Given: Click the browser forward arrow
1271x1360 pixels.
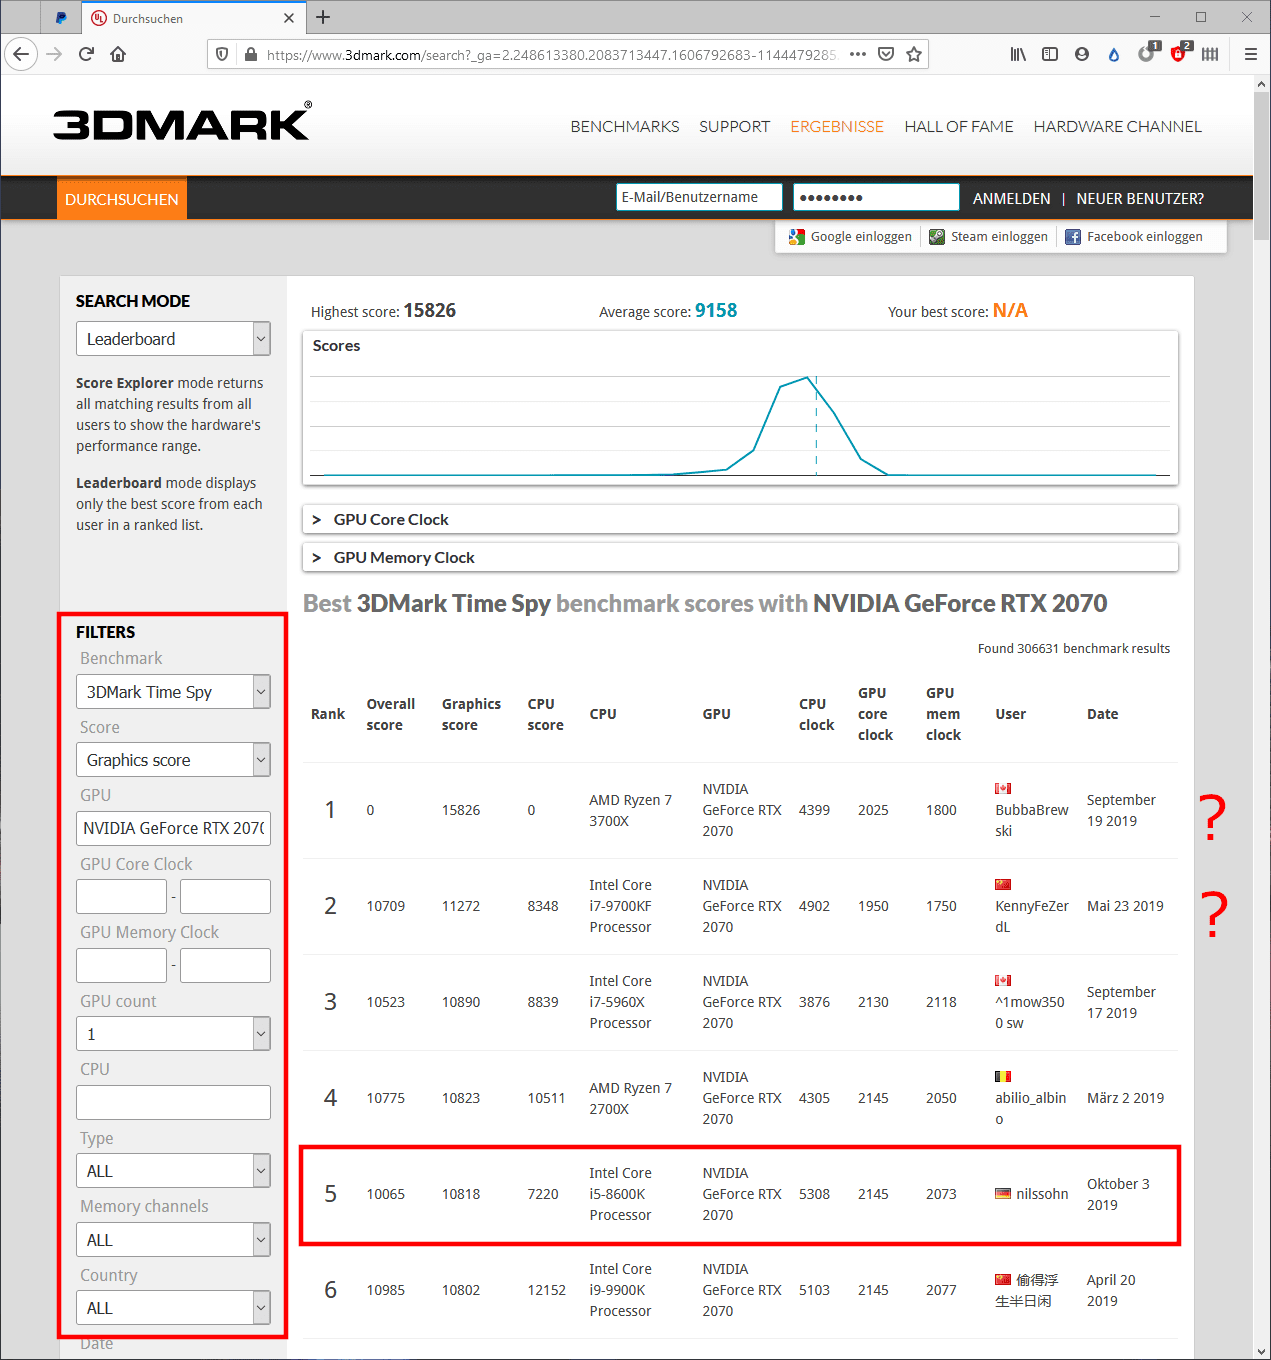Looking at the screenshot, I should 54,54.
